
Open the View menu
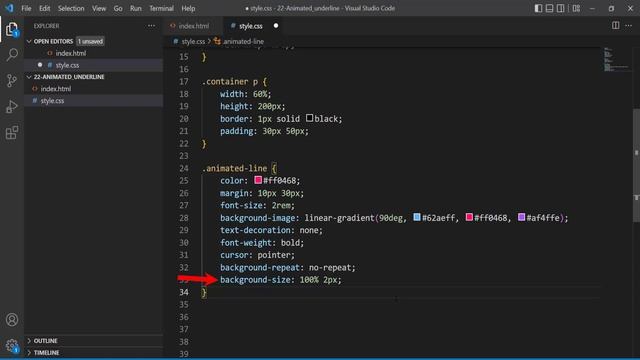point(99,8)
